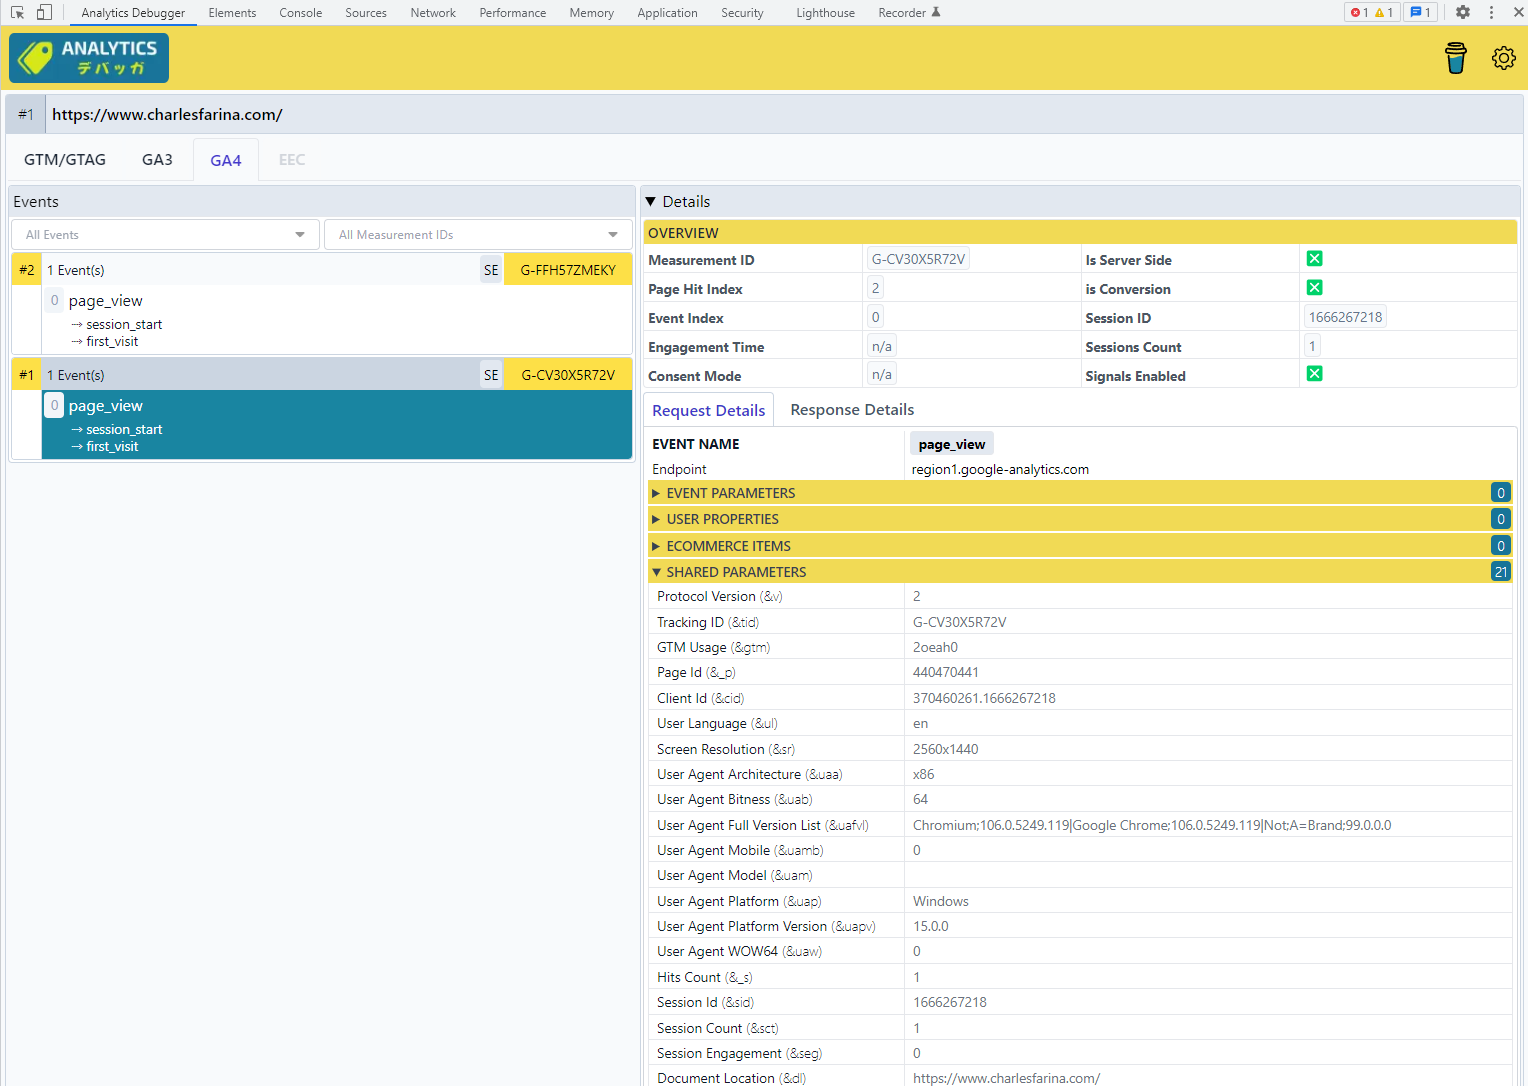Click the red error count badge
The width and height of the screenshot is (1528, 1086).
click(x=1358, y=13)
